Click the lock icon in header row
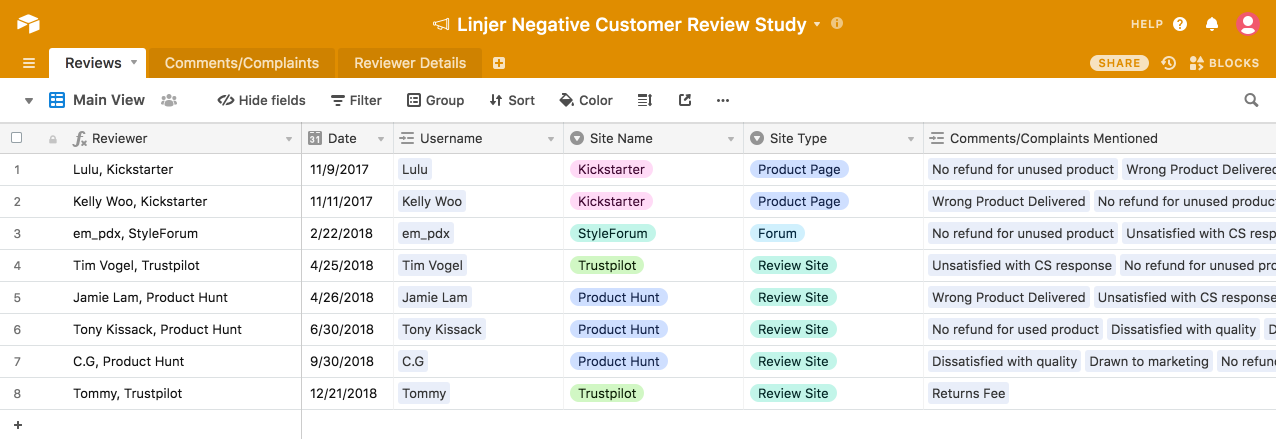 [x=53, y=139]
